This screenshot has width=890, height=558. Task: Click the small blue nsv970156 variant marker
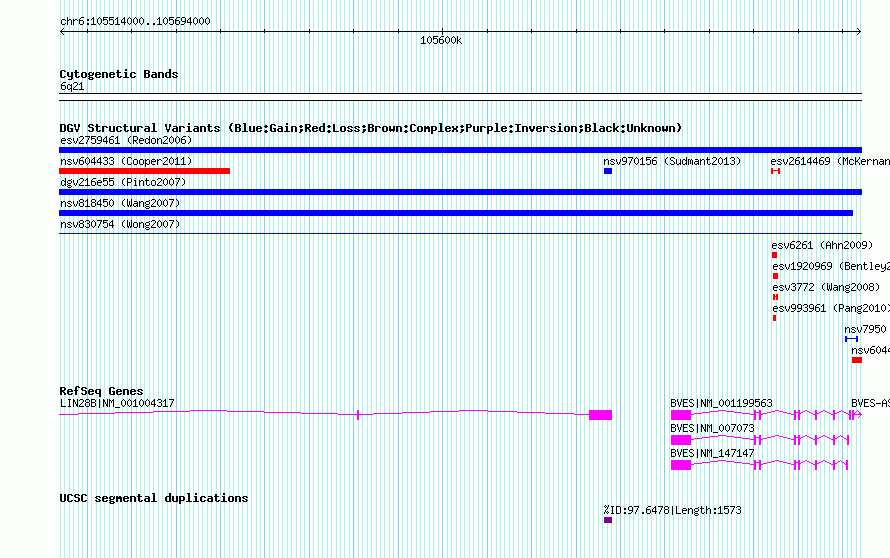pyautogui.click(x=608, y=171)
